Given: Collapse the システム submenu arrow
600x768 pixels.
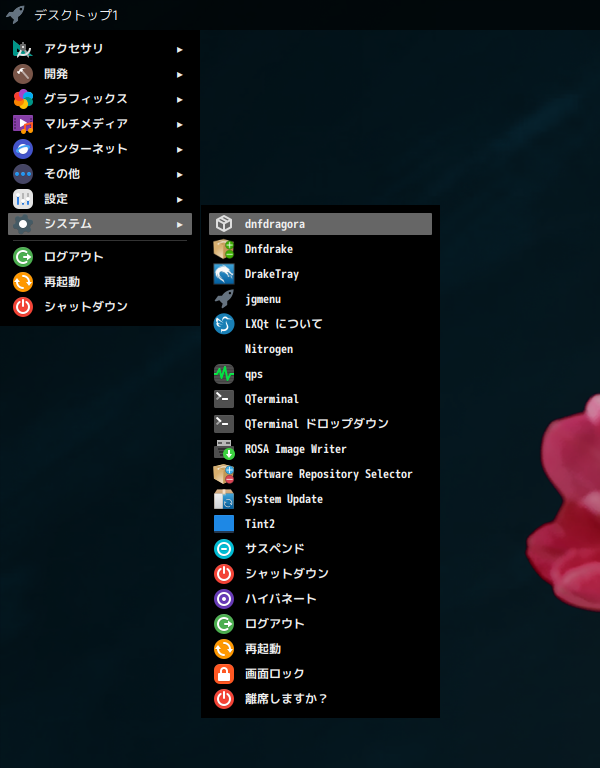Looking at the screenshot, I should [180, 224].
